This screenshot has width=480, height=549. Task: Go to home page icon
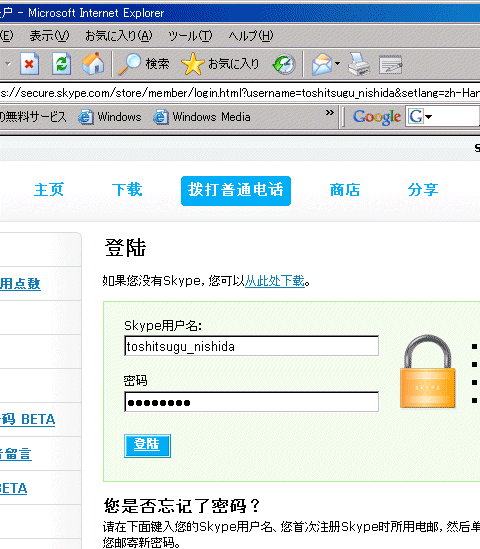click(93, 64)
